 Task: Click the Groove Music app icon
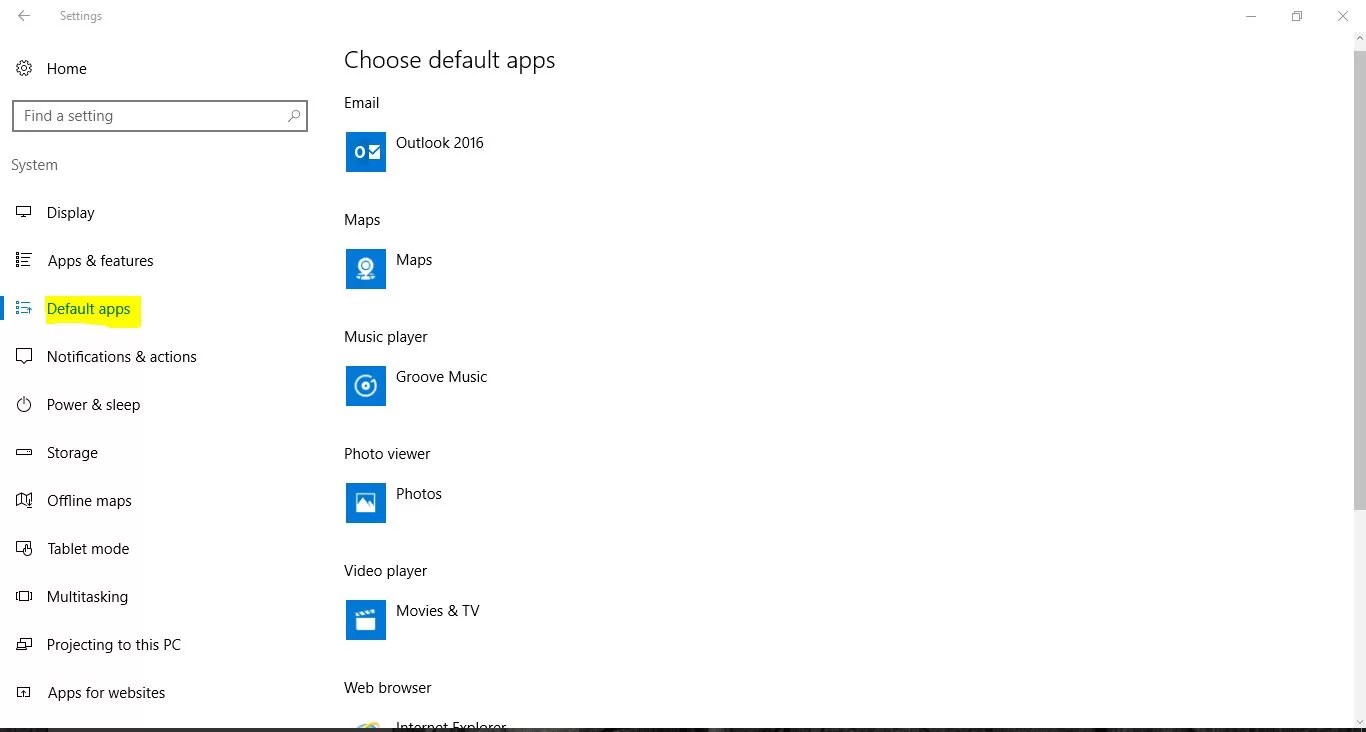(x=366, y=386)
